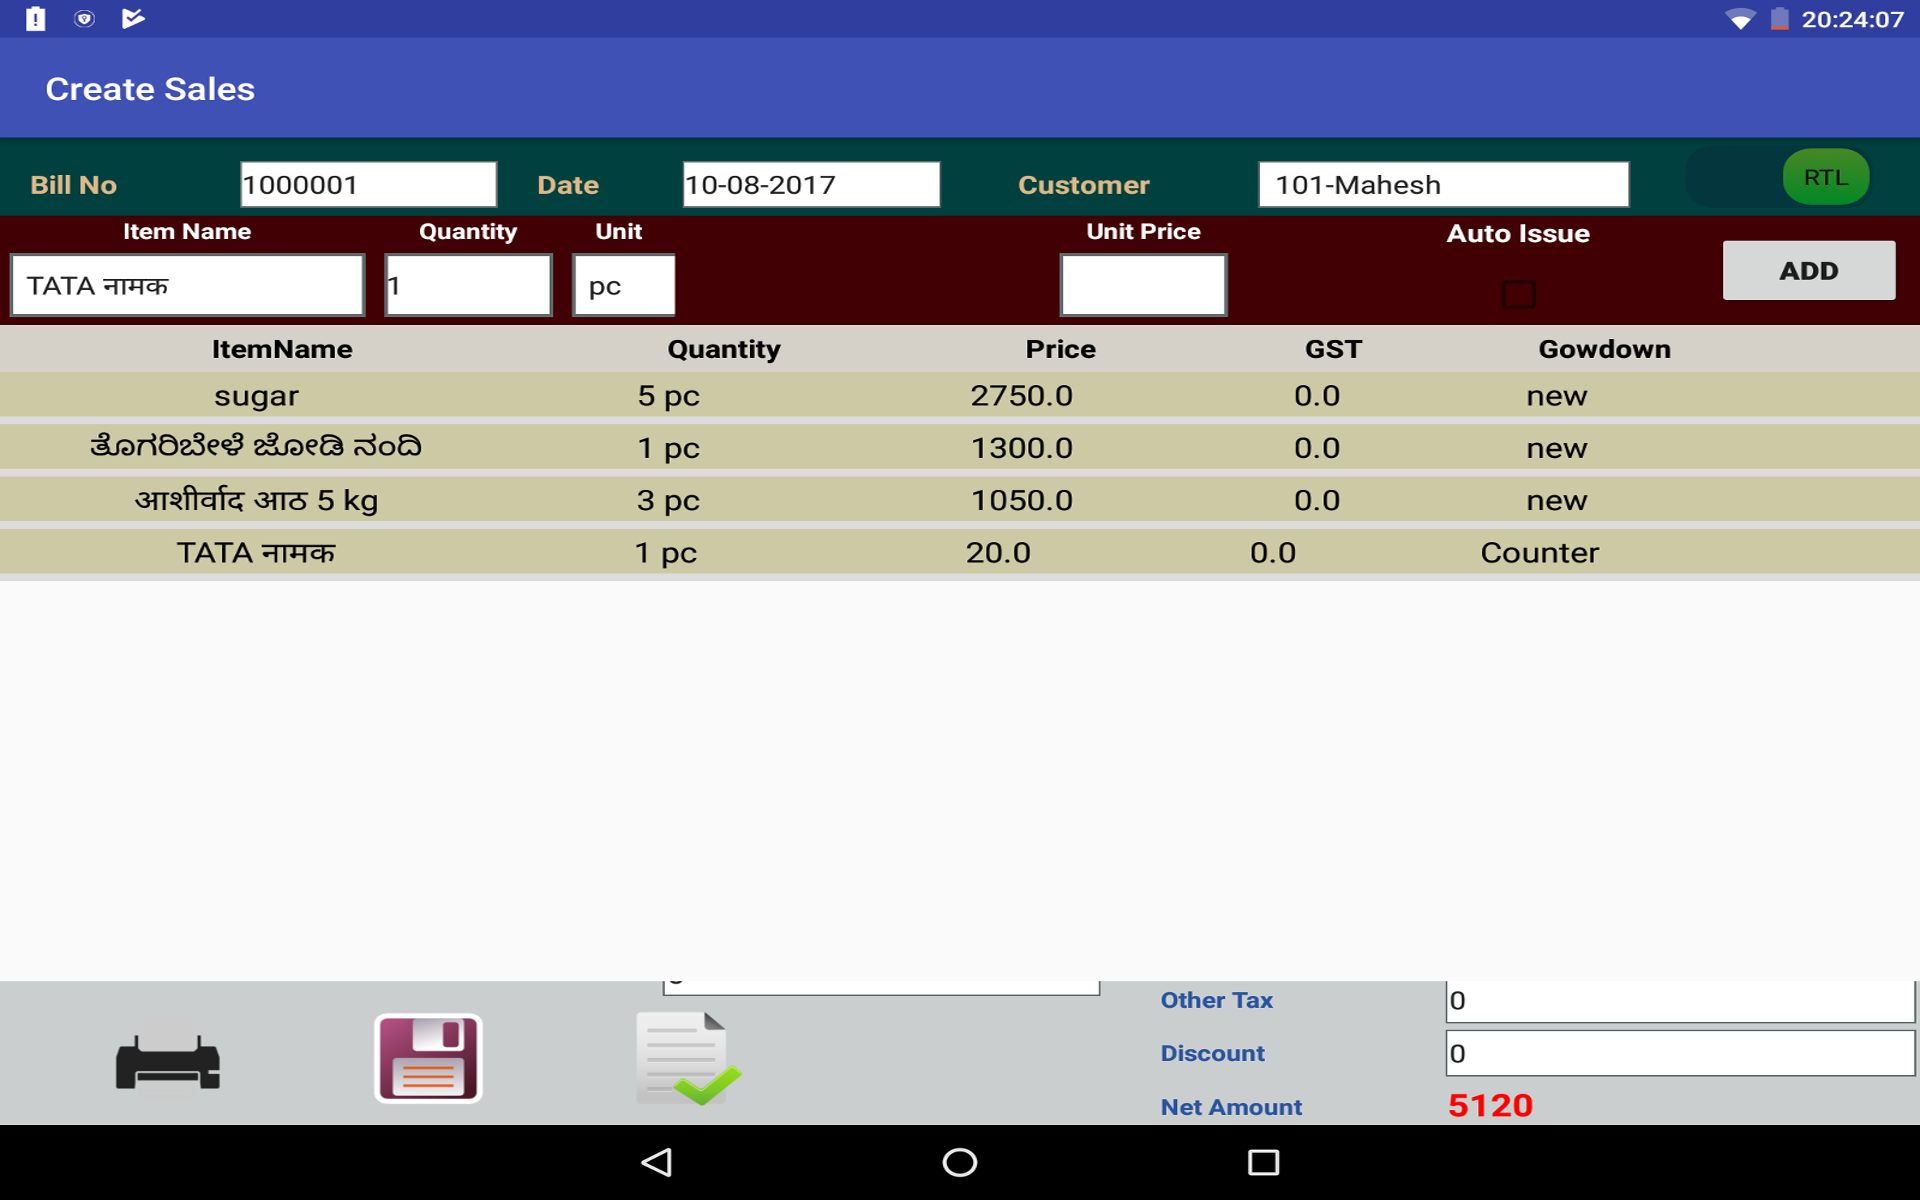This screenshot has height=1200, width=1920.
Task: Toggle the RTL switch
Action: click(x=1778, y=177)
